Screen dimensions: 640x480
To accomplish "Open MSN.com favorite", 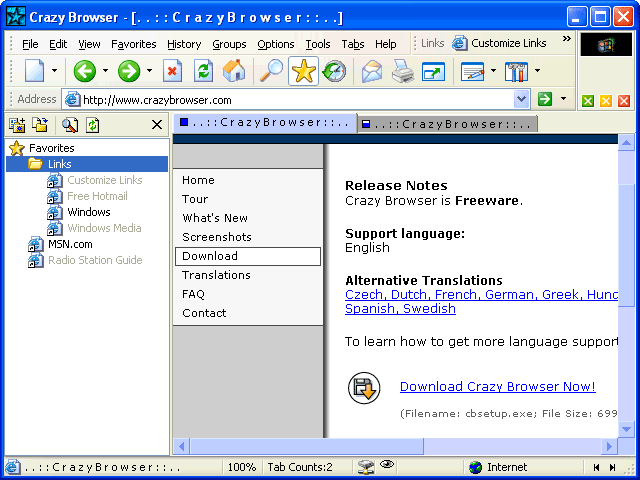I will click(x=70, y=244).
